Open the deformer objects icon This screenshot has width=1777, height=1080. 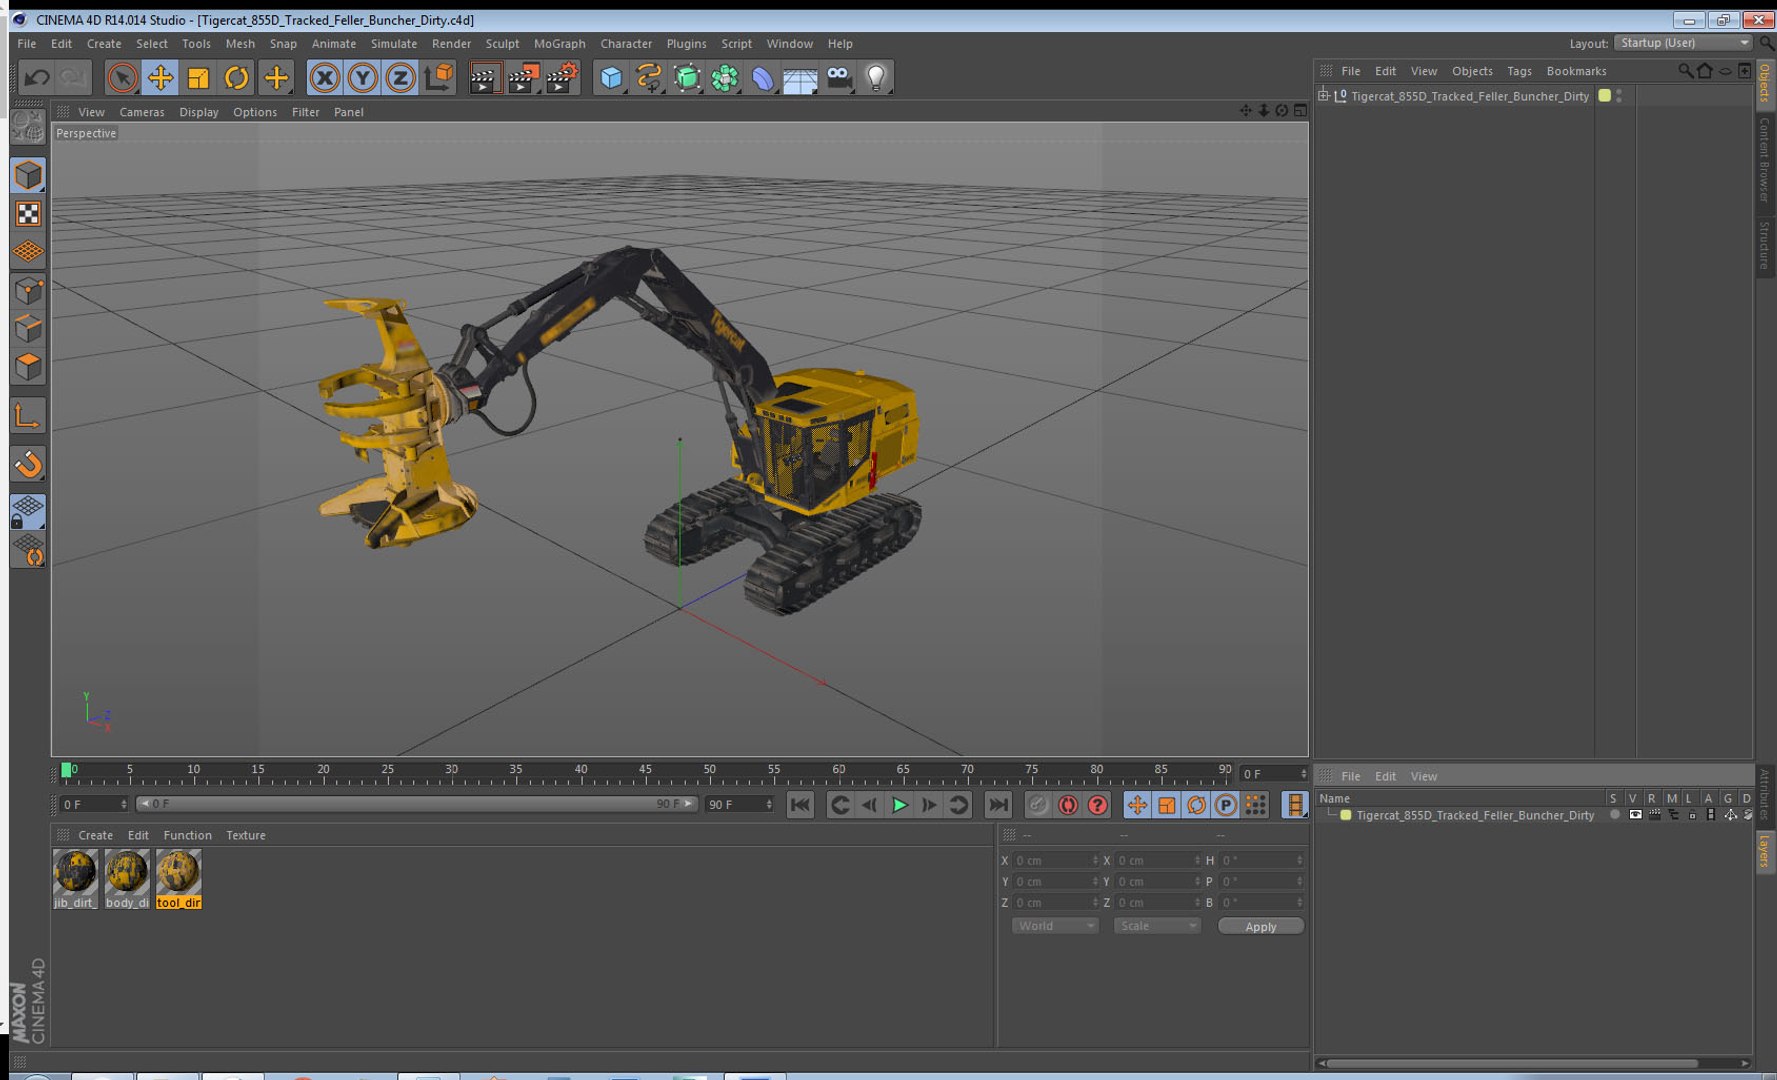[762, 77]
